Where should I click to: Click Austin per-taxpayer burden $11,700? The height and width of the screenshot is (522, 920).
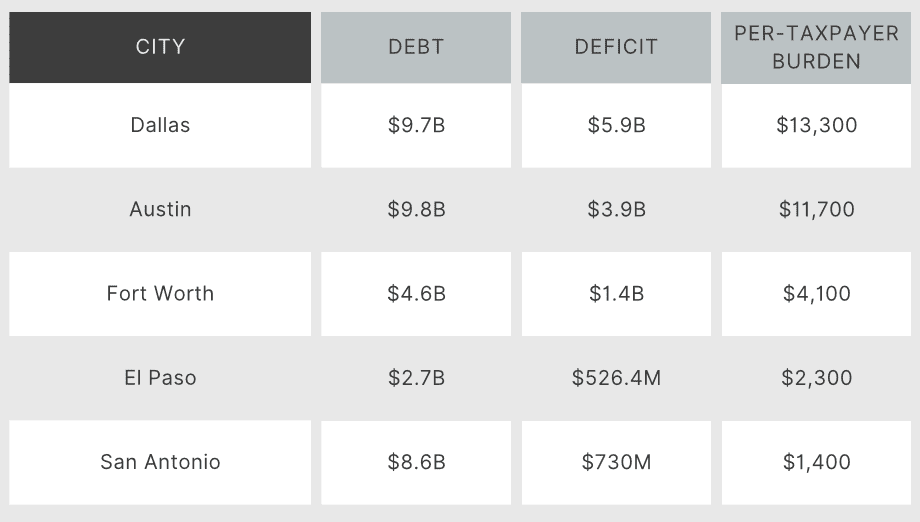click(816, 209)
